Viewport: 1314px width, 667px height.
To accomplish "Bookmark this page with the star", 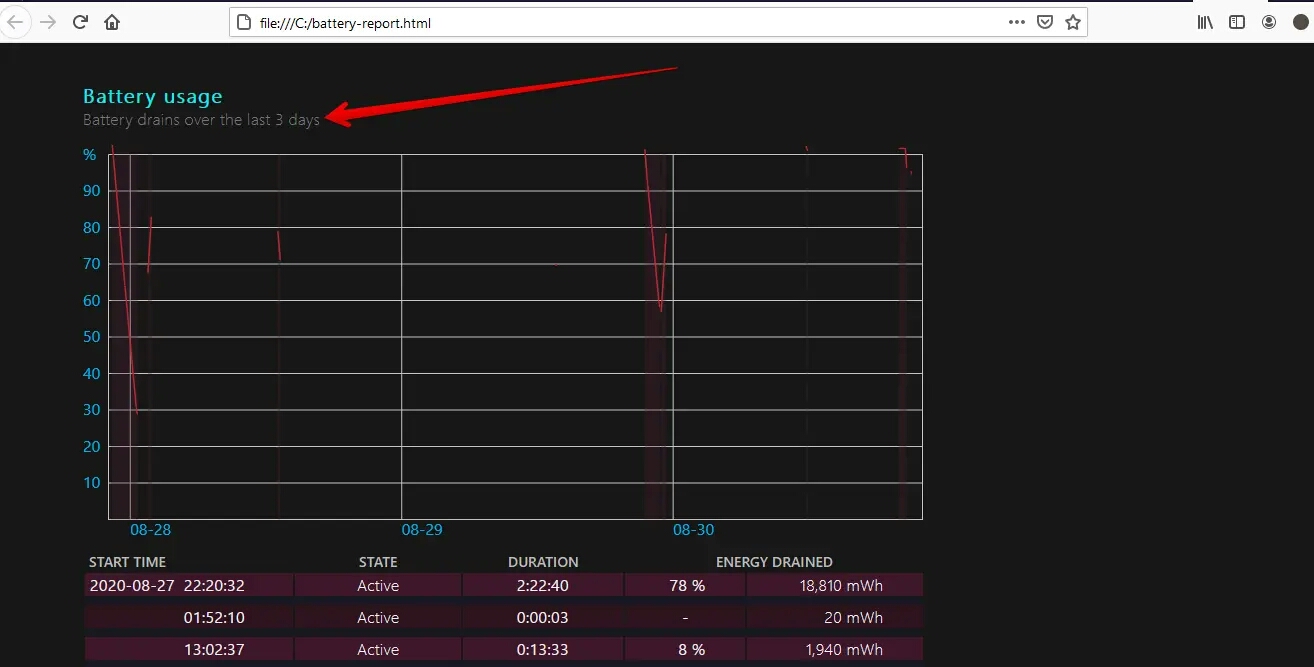I will (x=1073, y=22).
